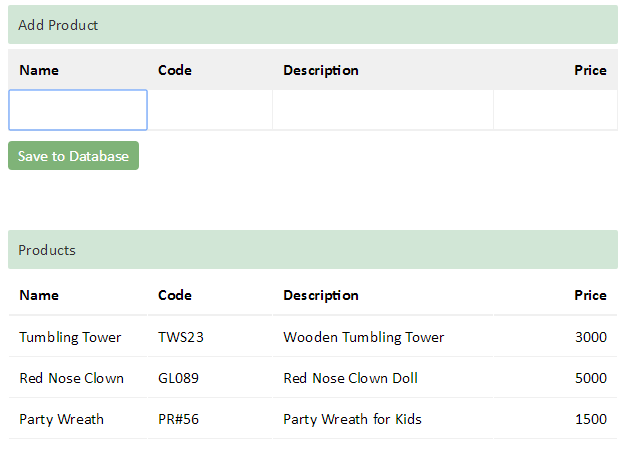Viewport: 625px width, 459px height.
Task: Click the Price input cell in Add Product
Action: (556, 110)
